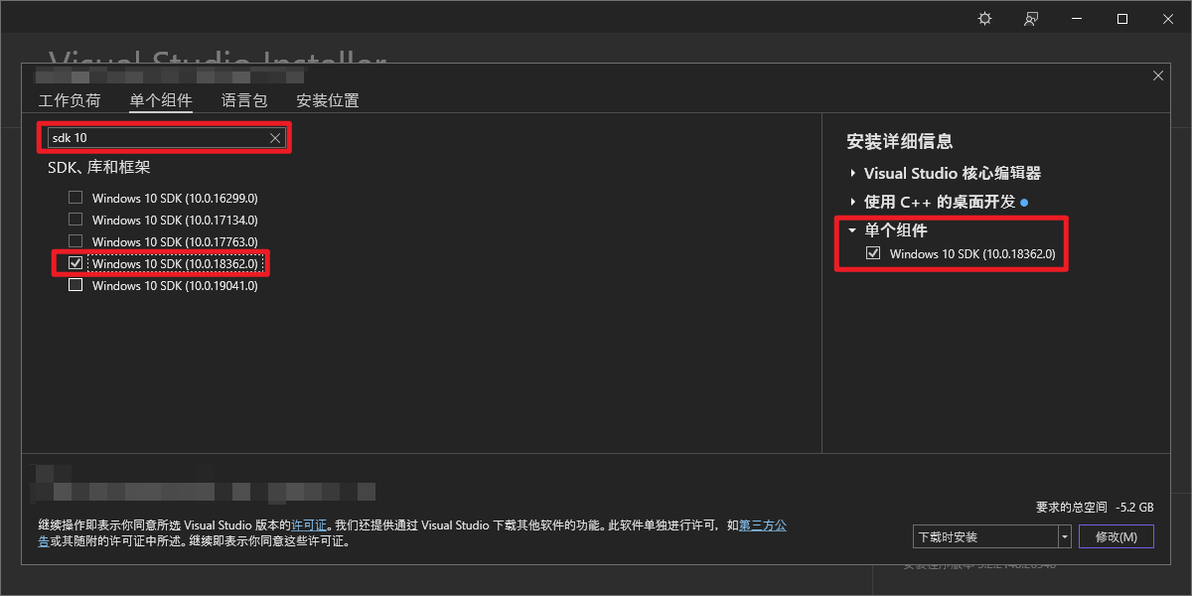Open the feedback icon in title bar
Image resolution: width=1192 pixels, height=596 pixels.
click(x=1031, y=19)
